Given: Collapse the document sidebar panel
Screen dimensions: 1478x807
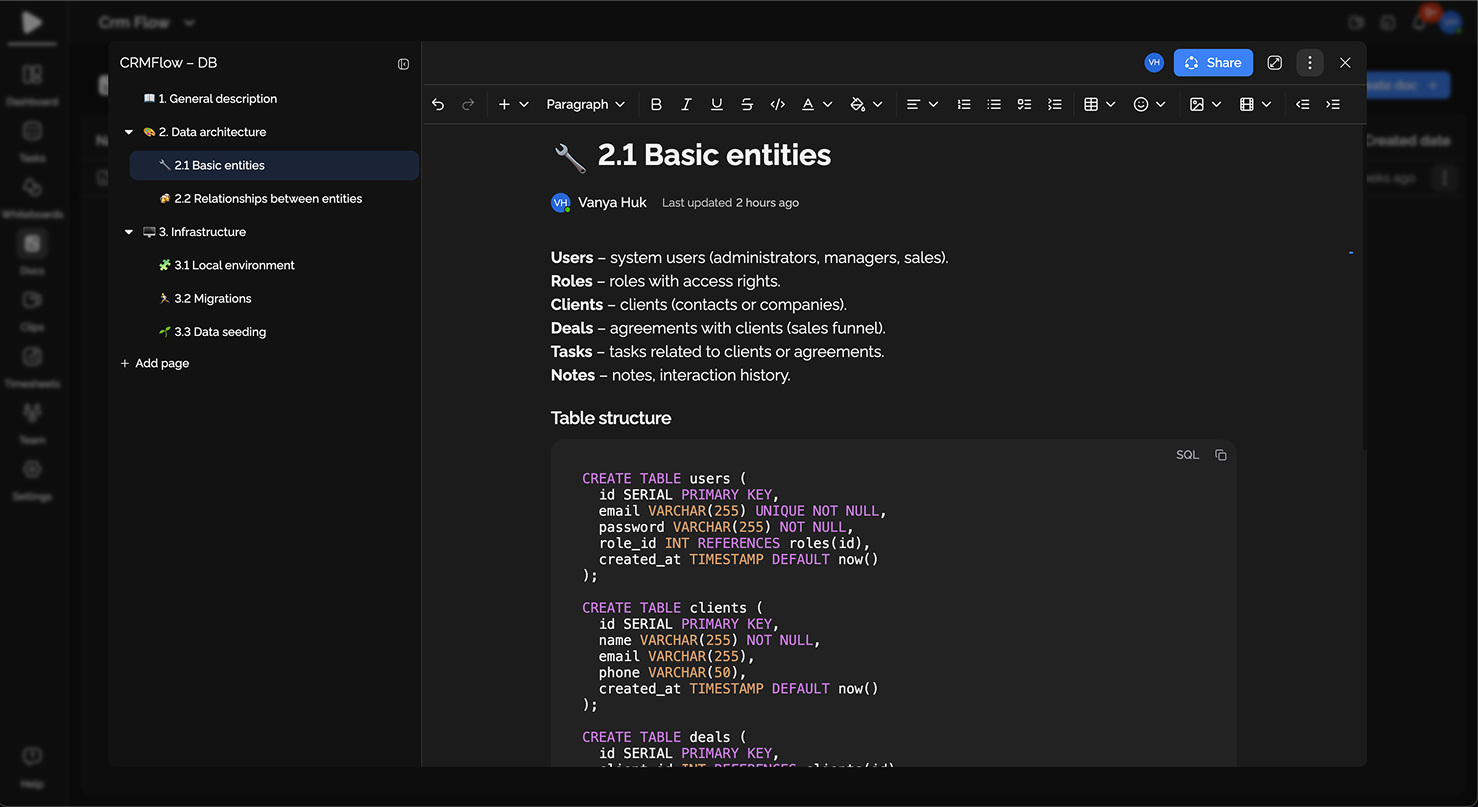Looking at the screenshot, I should pos(403,64).
